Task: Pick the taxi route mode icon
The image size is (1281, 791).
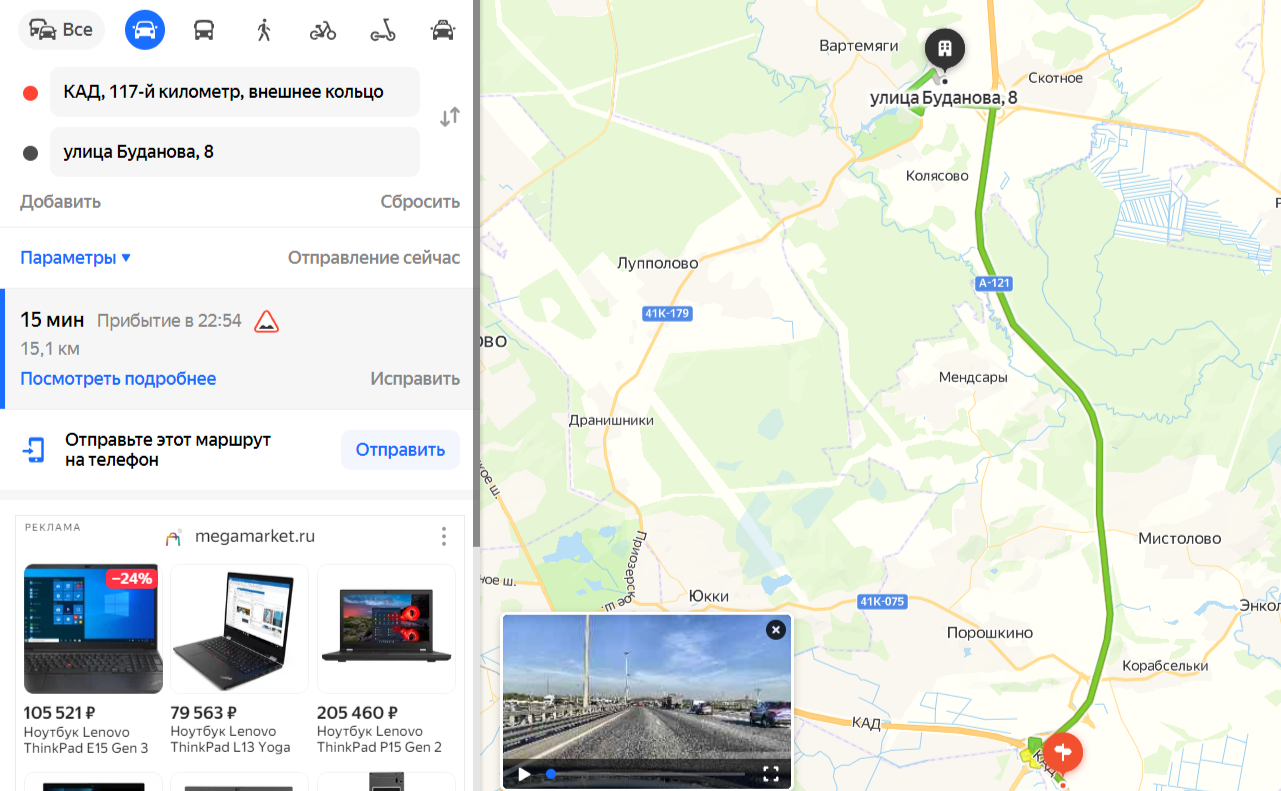Action: (x=442, y=30)
